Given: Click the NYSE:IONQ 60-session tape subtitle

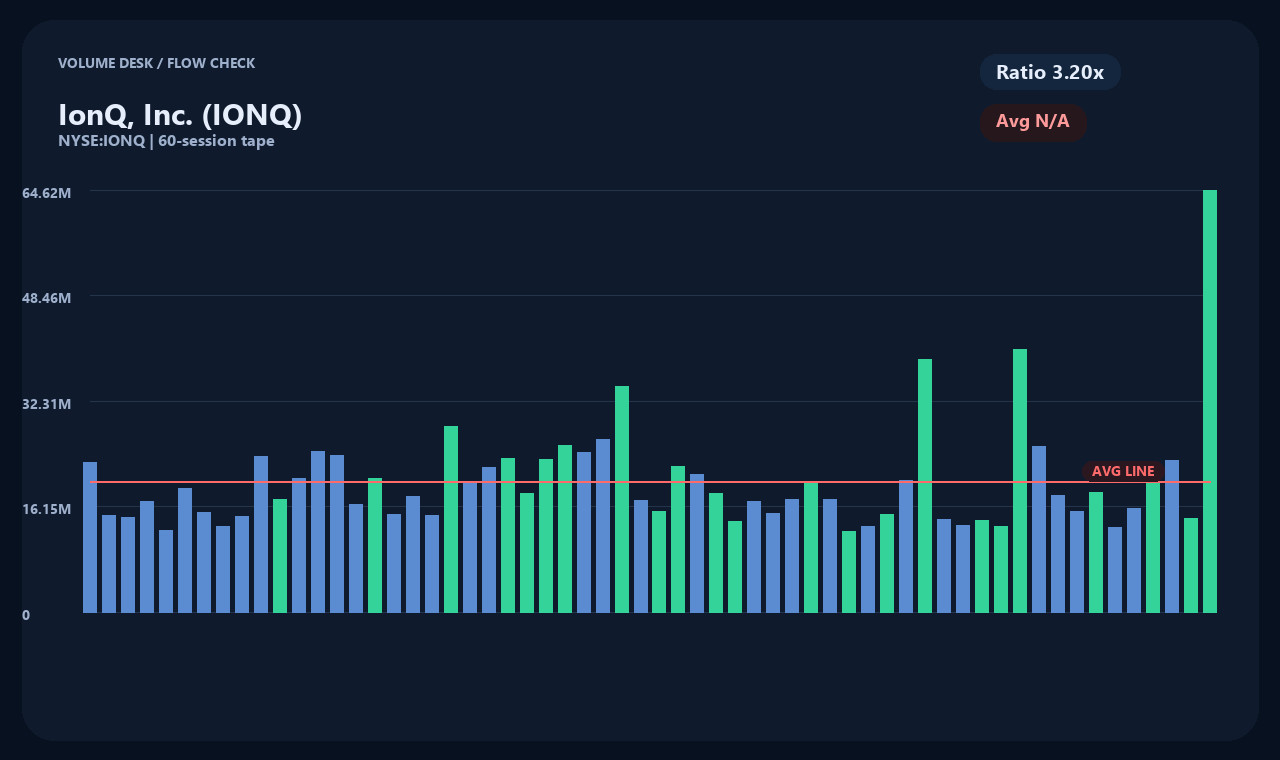Looking at the screenshot, I should [166, 141].
